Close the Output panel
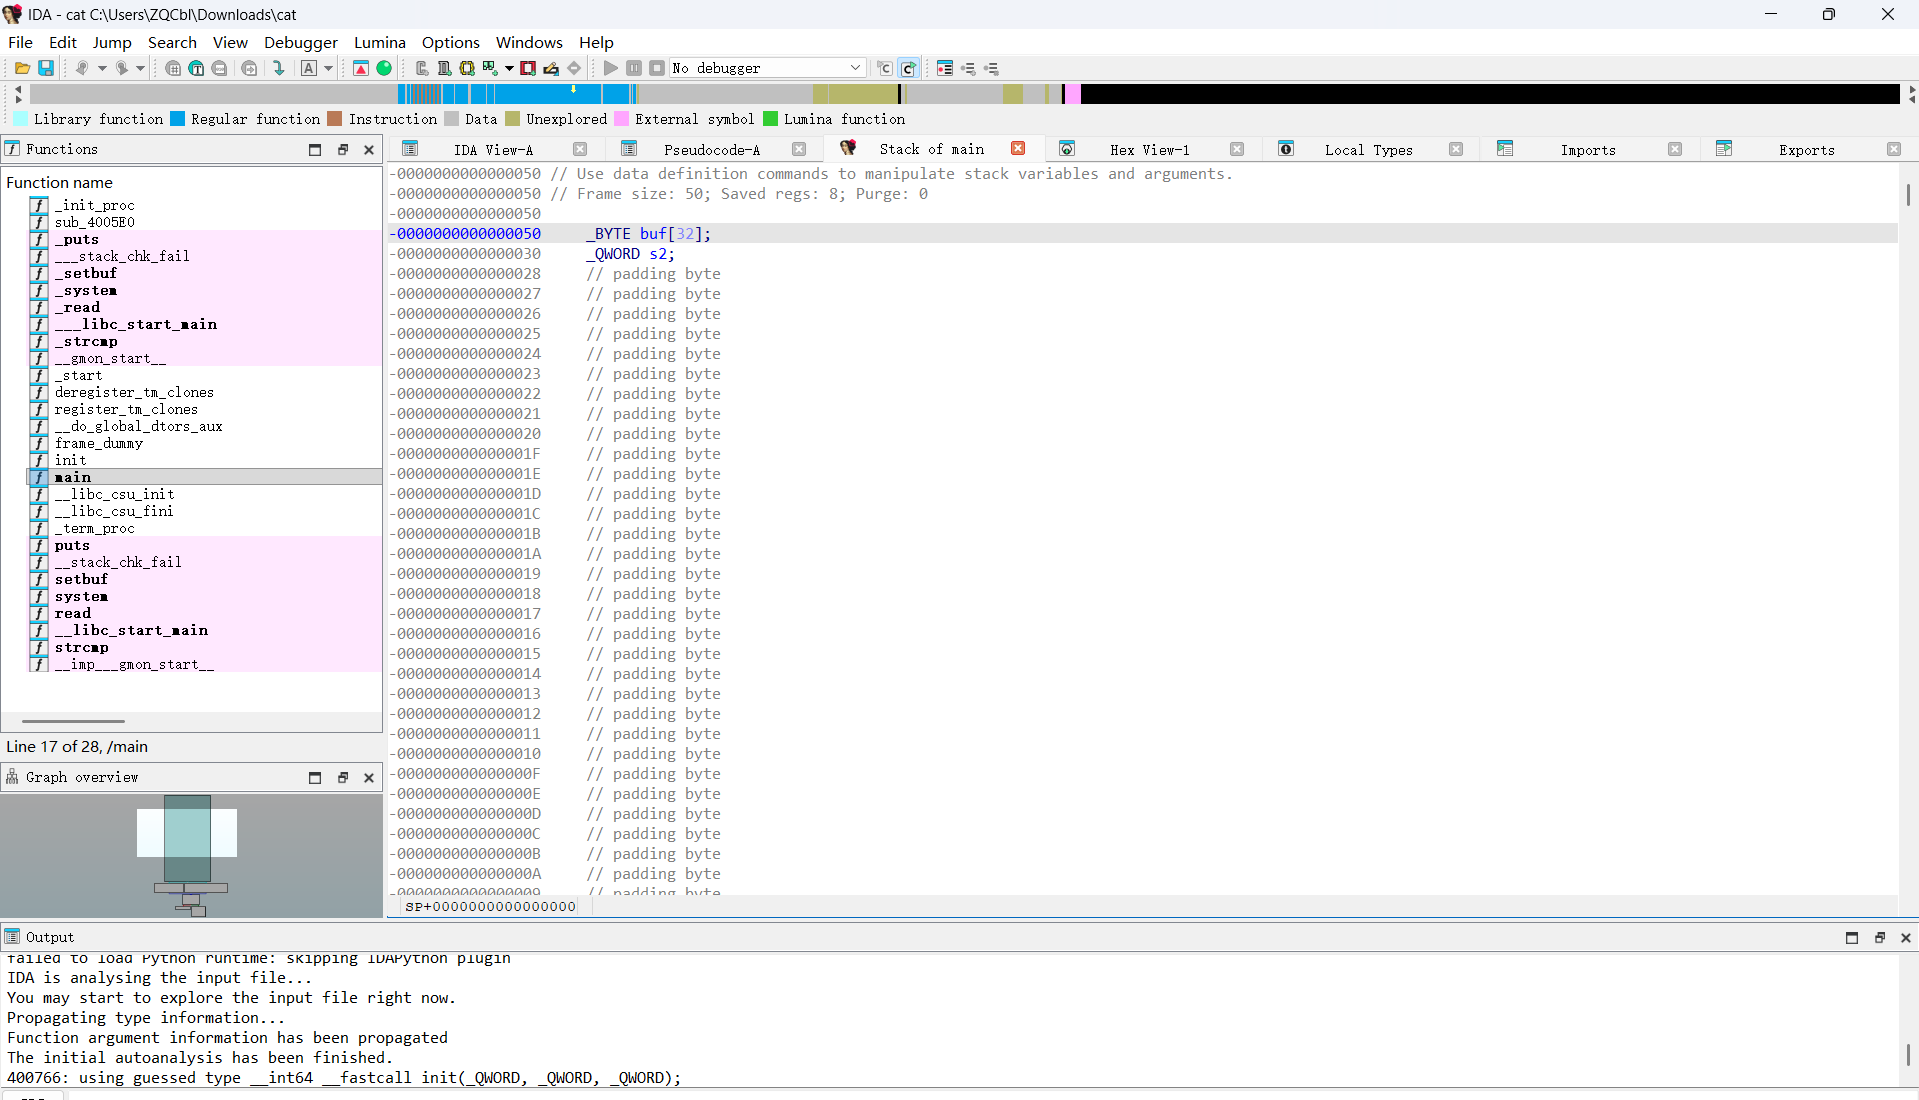The width and height of the screenshot is (1919, 1100). (1906, 938)
